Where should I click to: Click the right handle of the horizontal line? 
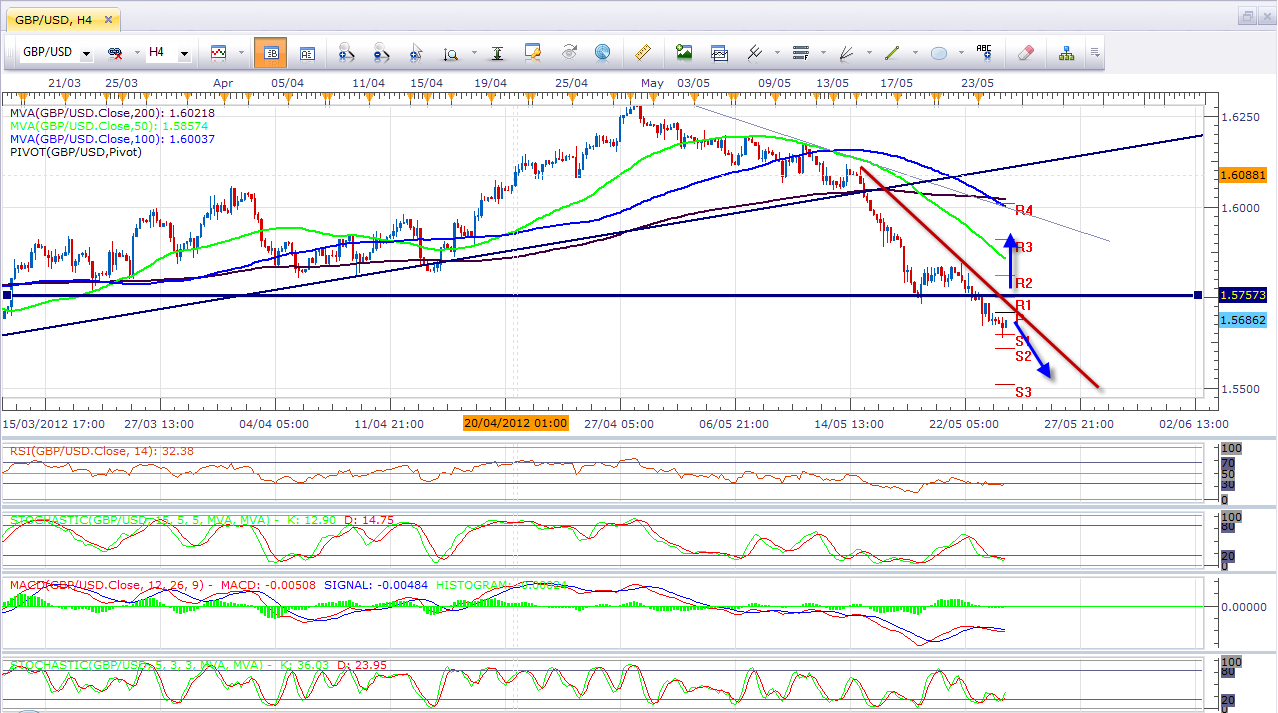click(1198, 295)
